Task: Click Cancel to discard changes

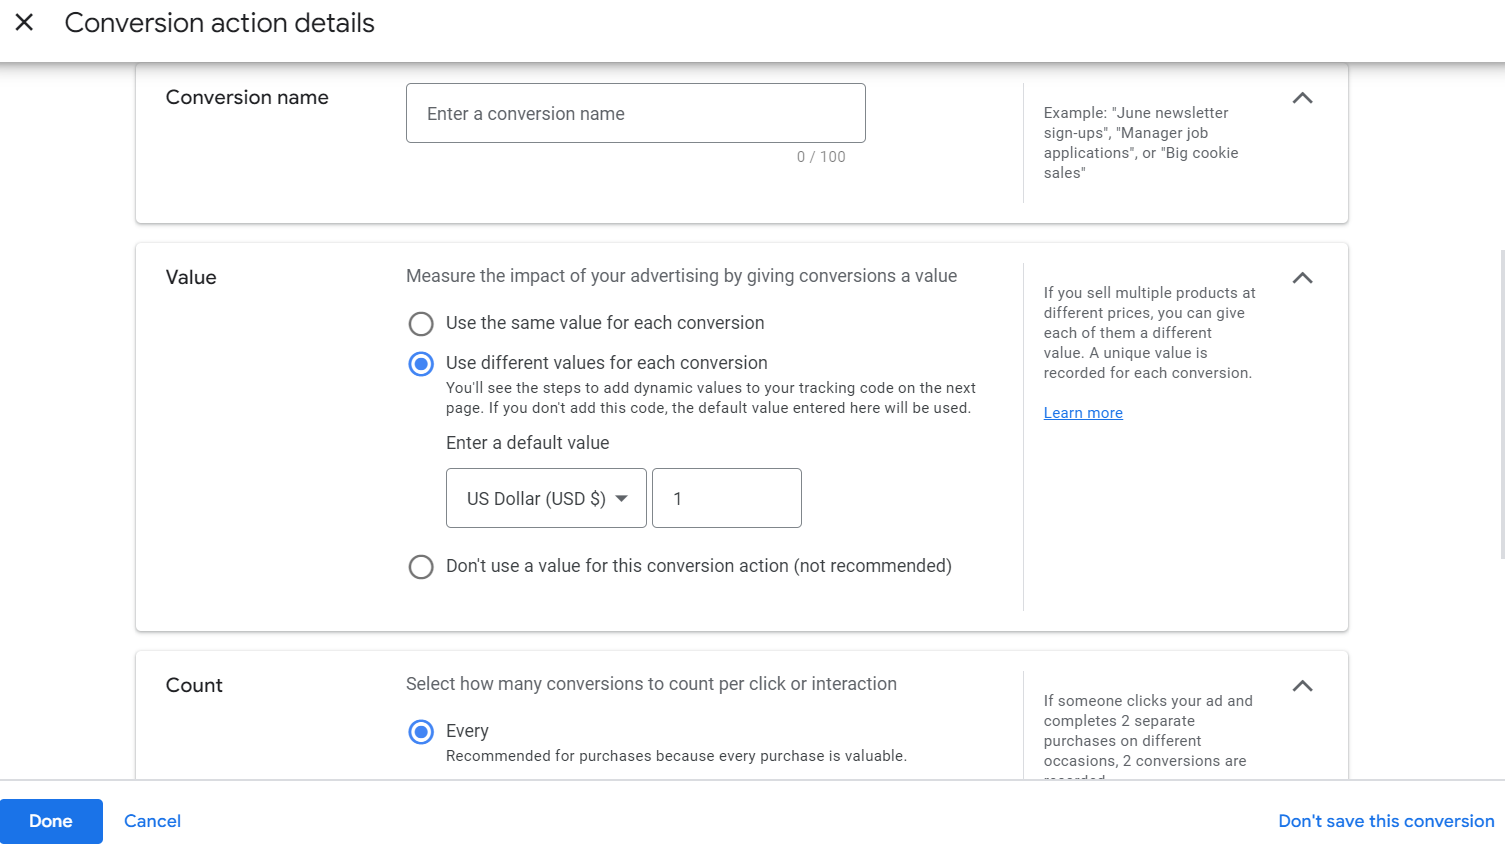Action: (x=152, y=821)
